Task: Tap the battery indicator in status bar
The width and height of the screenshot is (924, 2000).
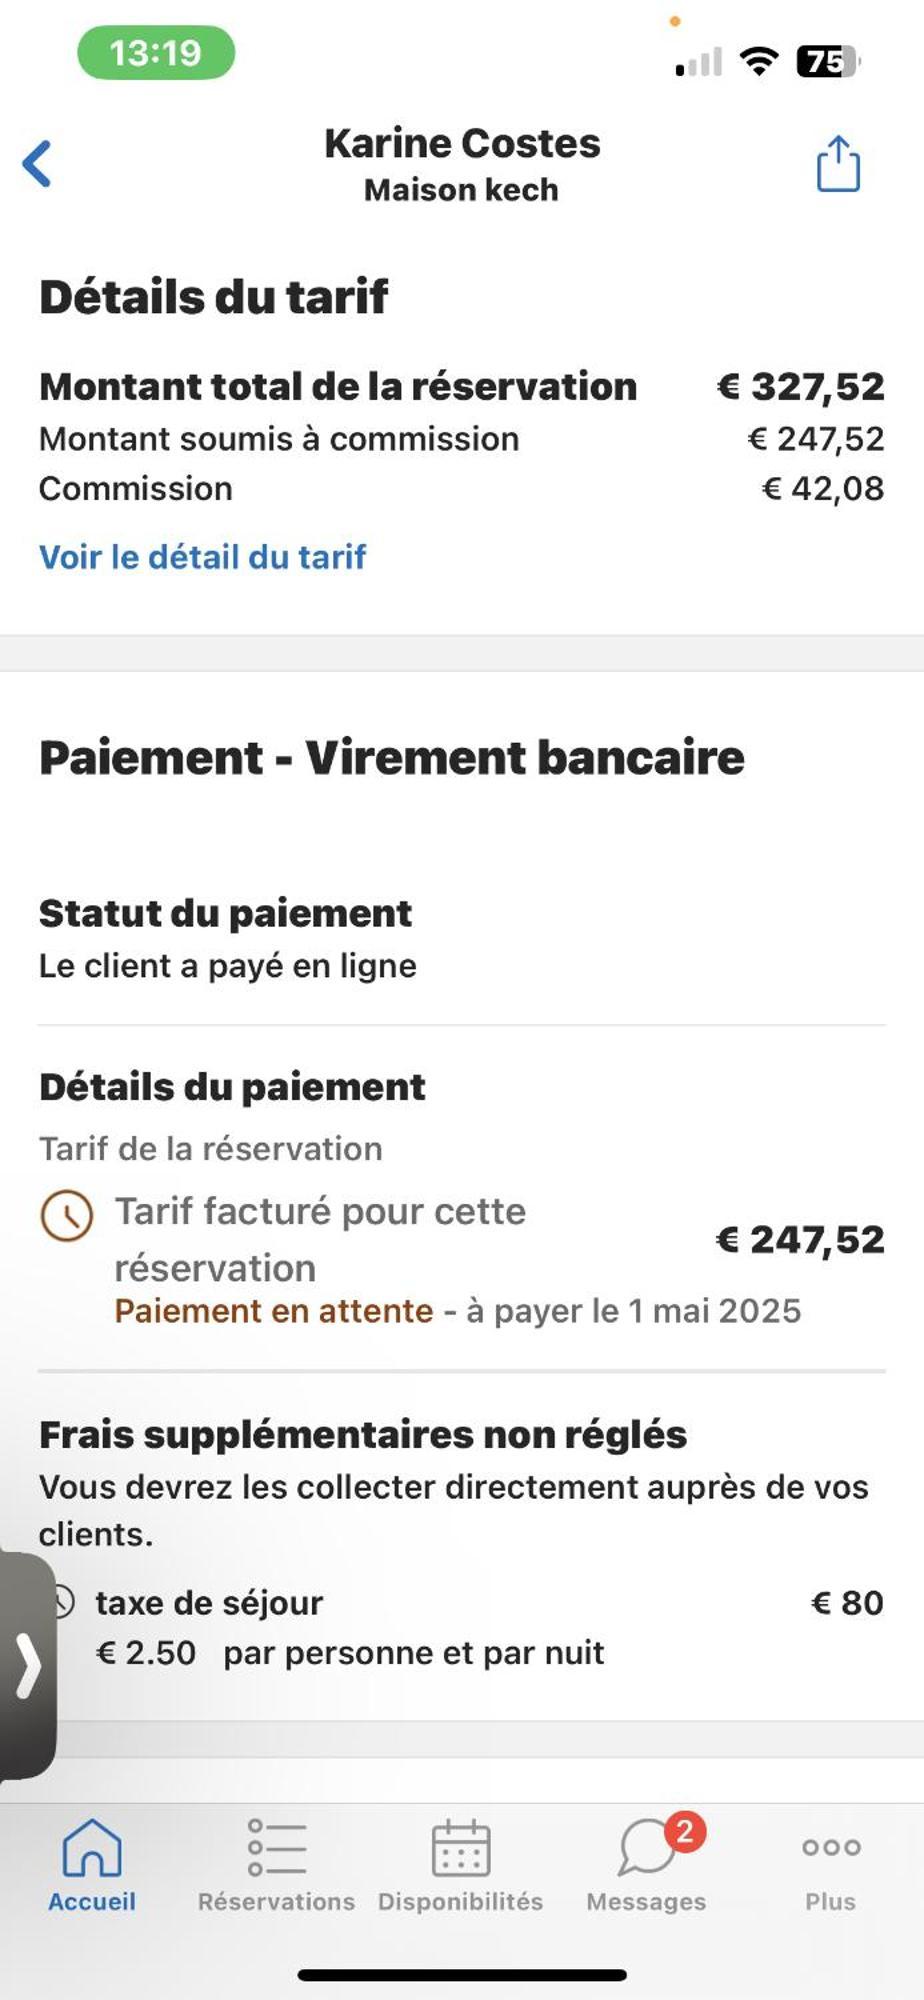Action: 828,62
